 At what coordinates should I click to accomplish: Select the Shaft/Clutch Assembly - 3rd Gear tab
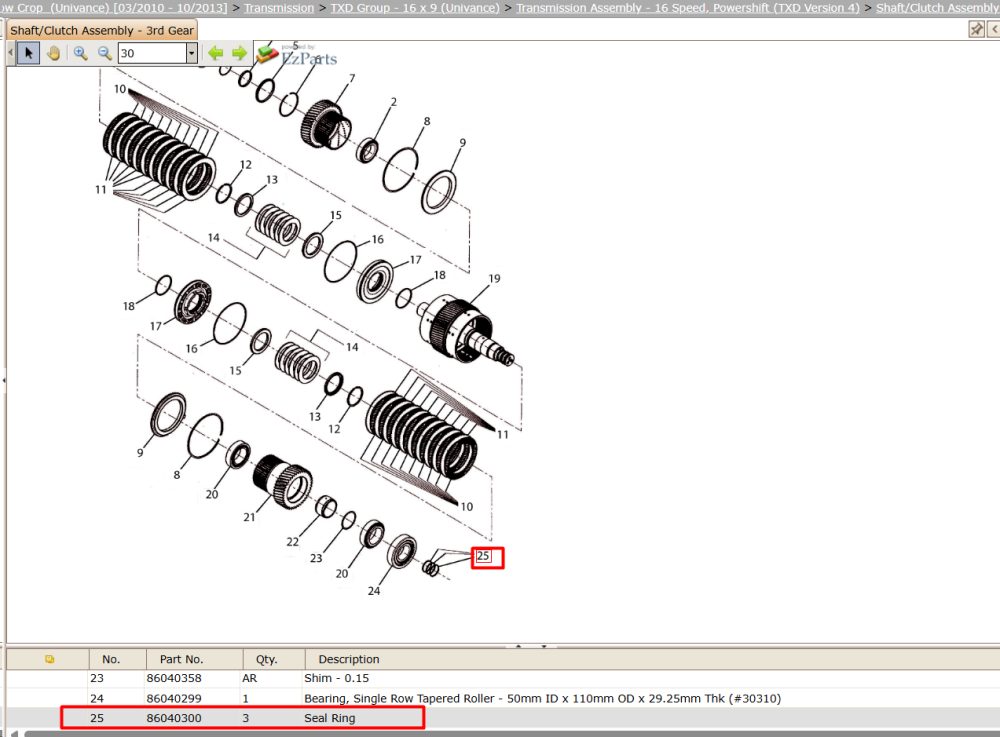102,30
